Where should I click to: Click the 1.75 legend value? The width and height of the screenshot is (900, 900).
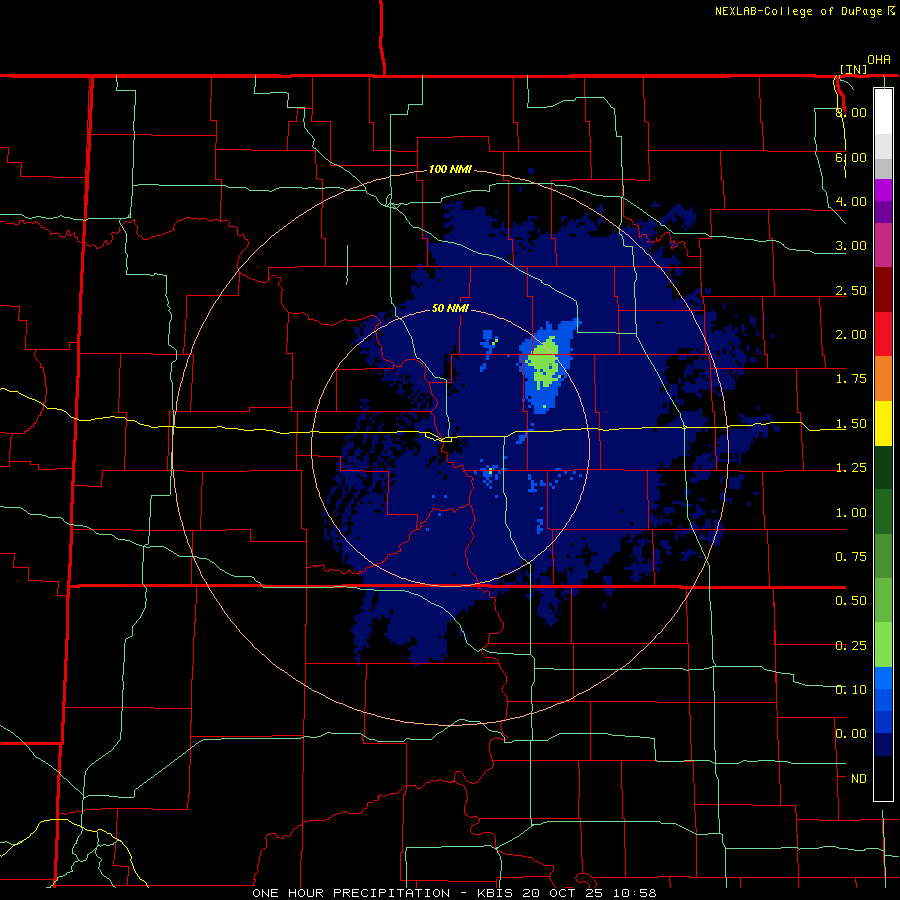click(x=851, y=379)
